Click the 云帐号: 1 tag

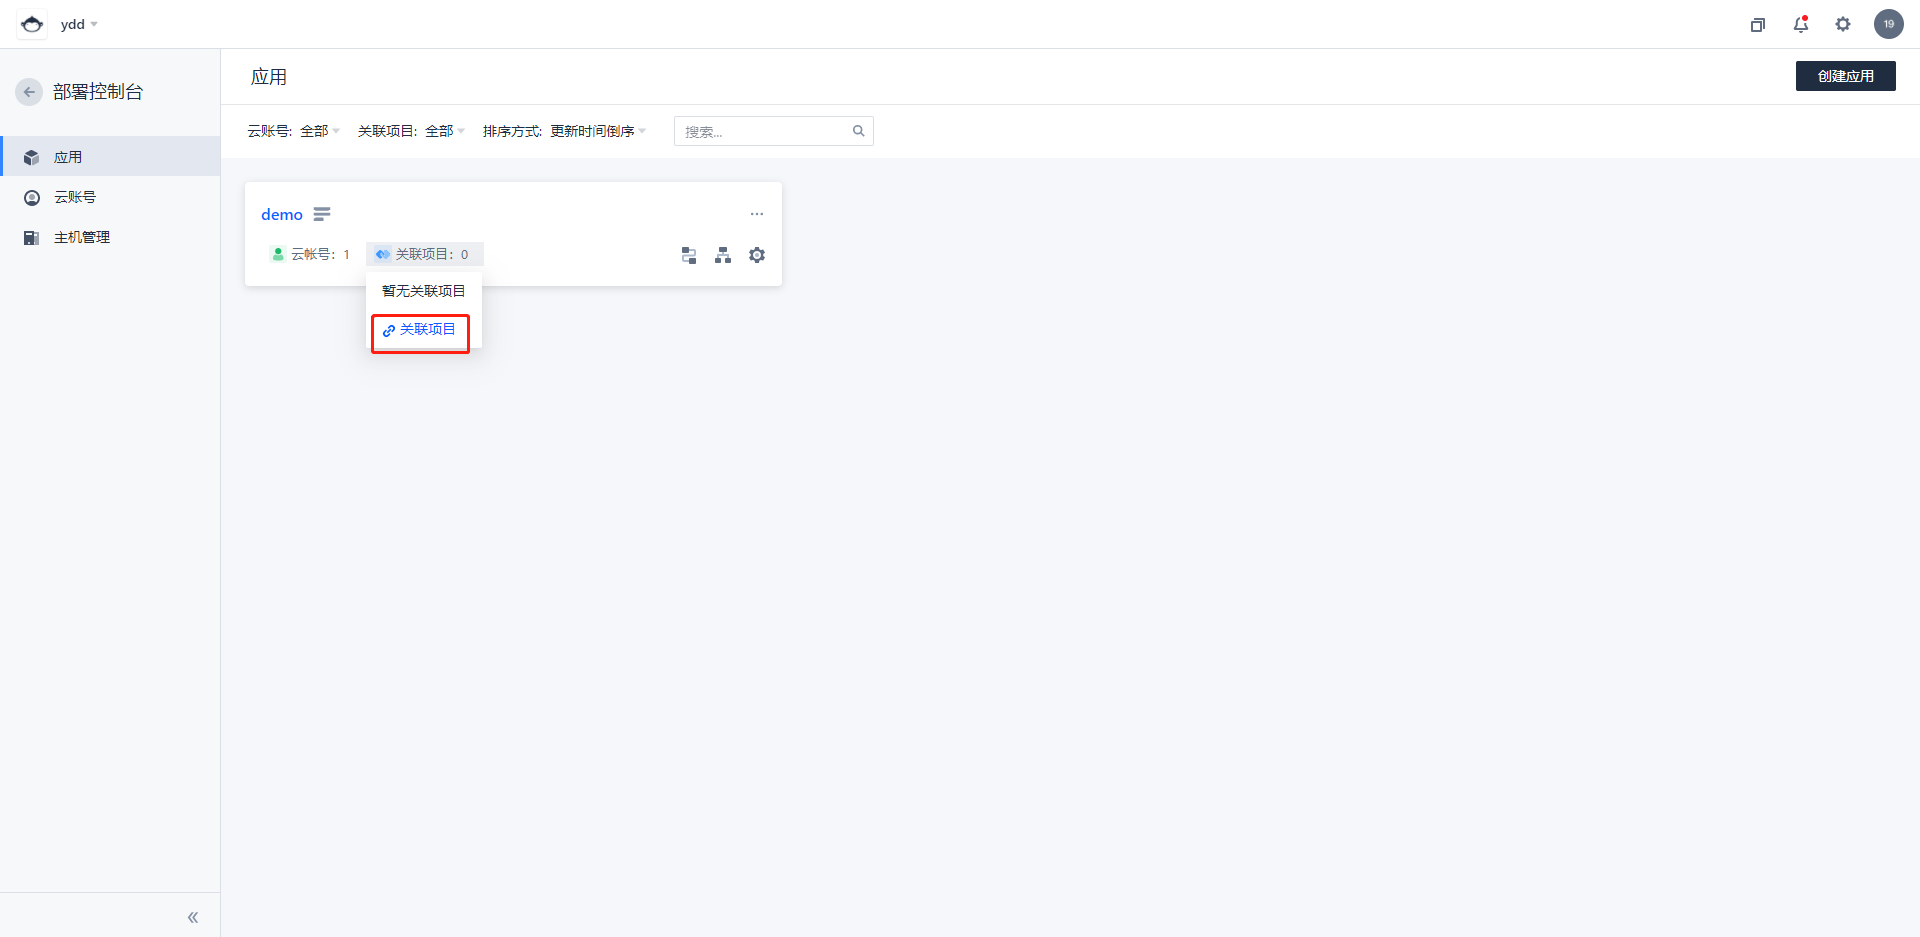(311, 254)
